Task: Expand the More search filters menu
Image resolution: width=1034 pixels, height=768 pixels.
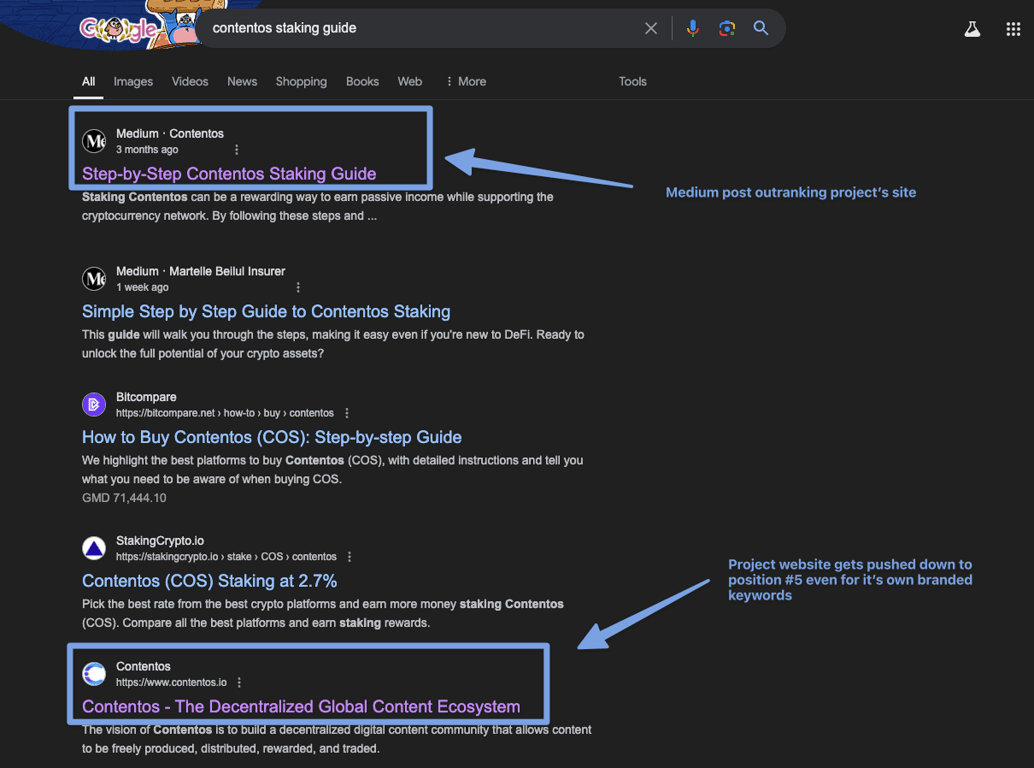Action: click(466, 82)
